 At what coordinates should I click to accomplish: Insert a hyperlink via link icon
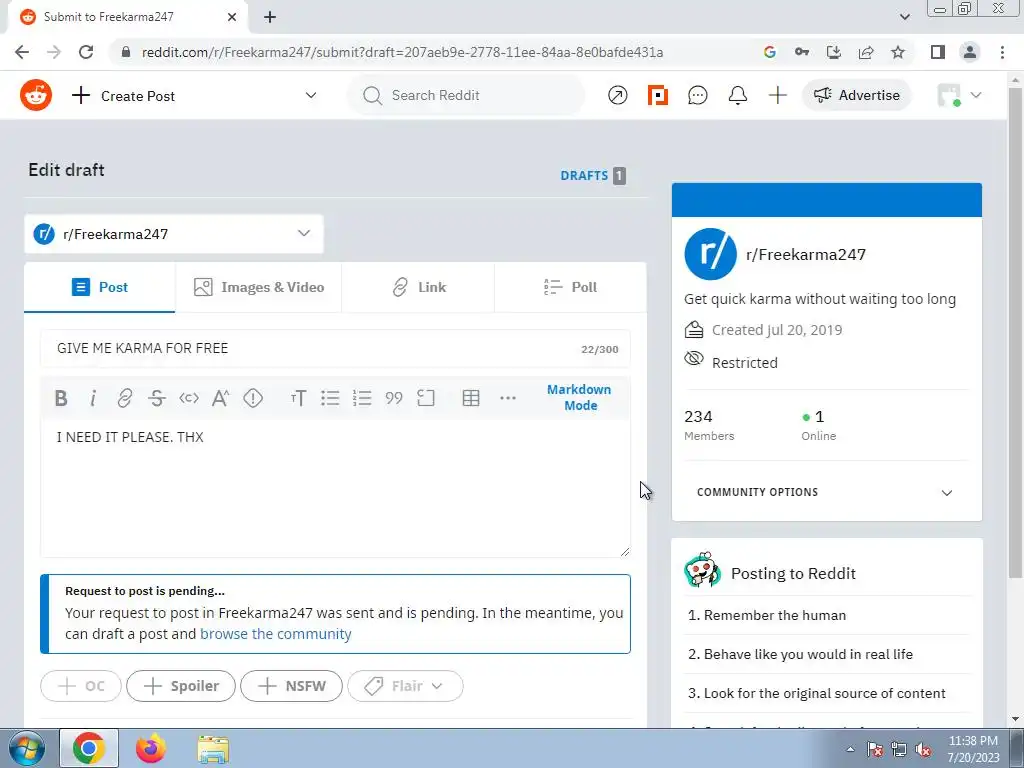click(x=125, y=398)
